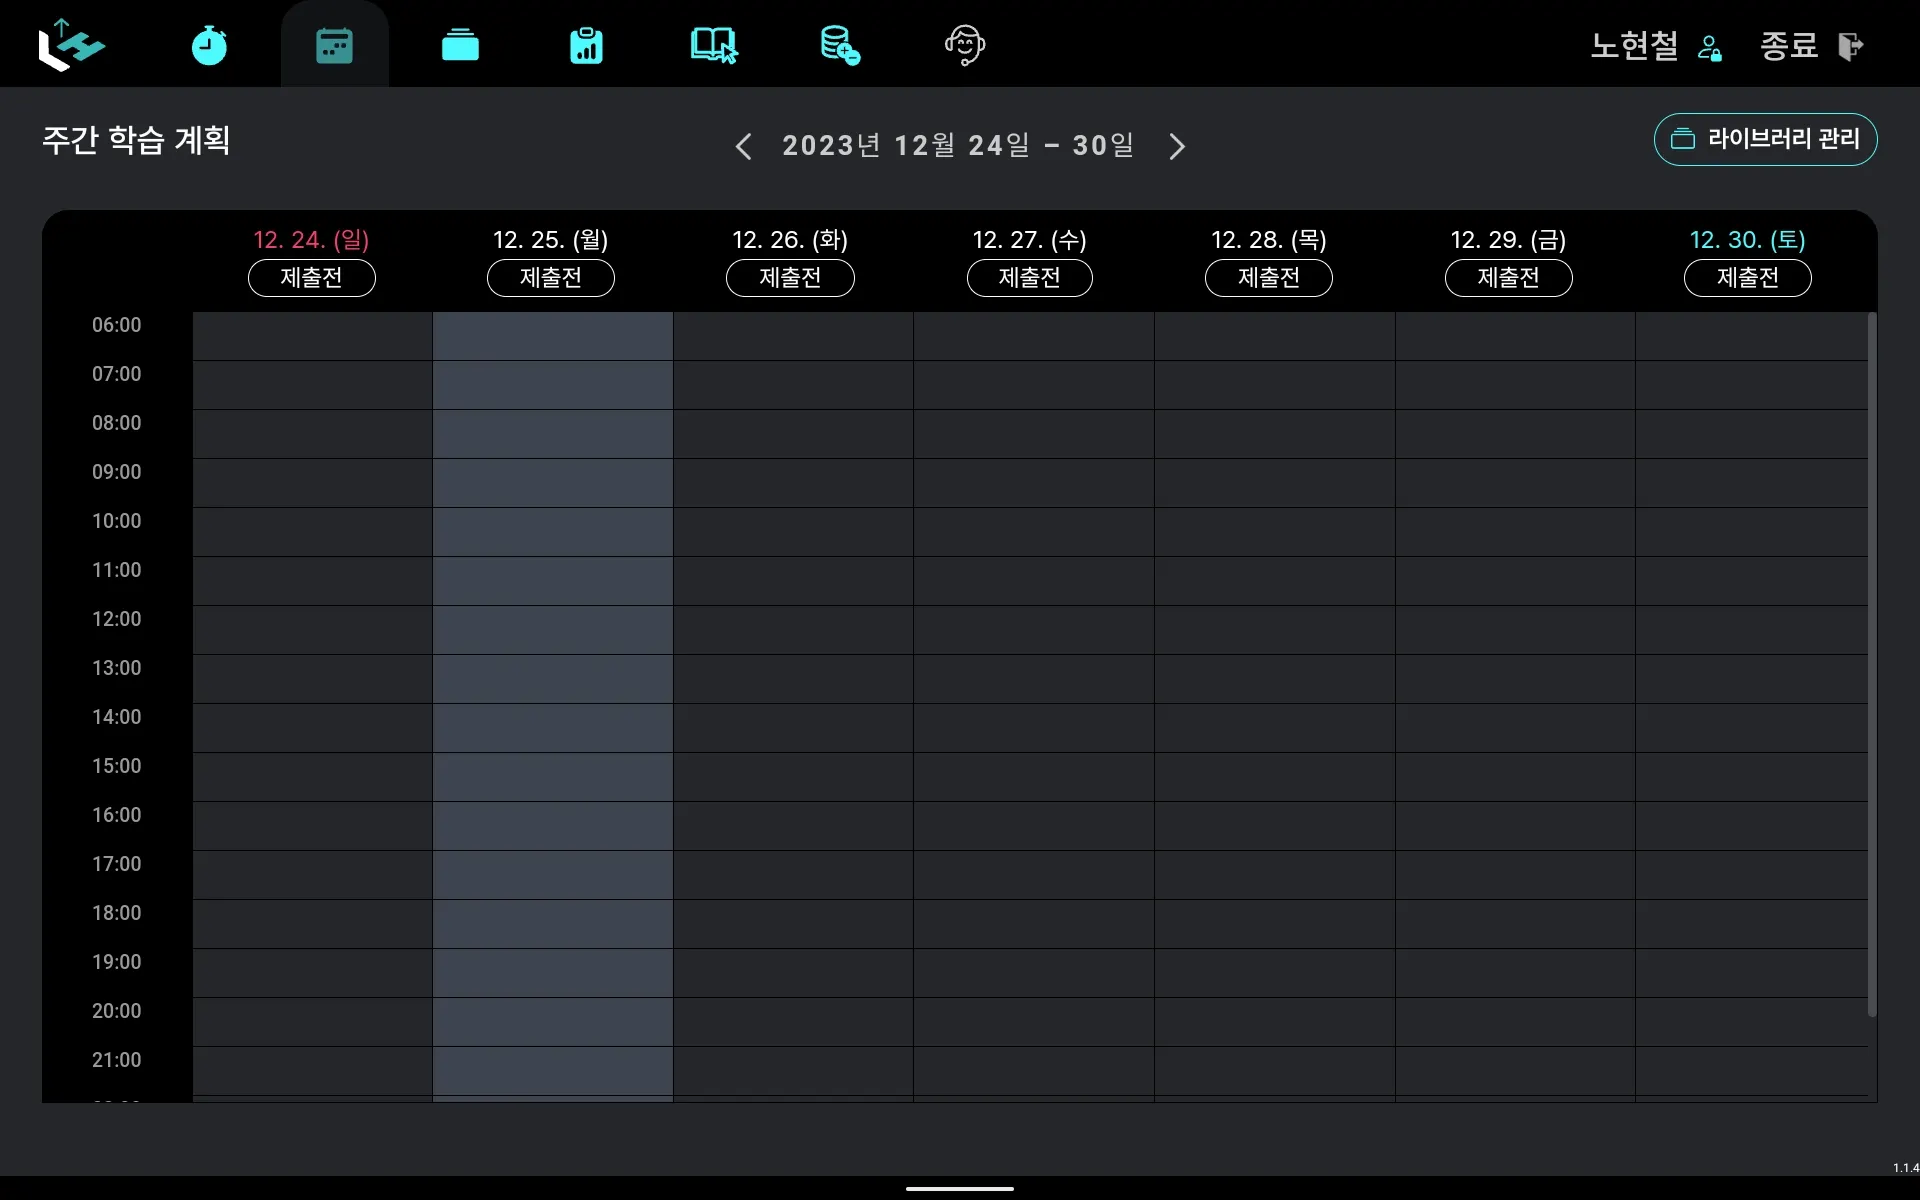This screenshot has width=1920, height=1200.
Task: Open the stopwatch timer icon
Action: (x=209, y=45)
